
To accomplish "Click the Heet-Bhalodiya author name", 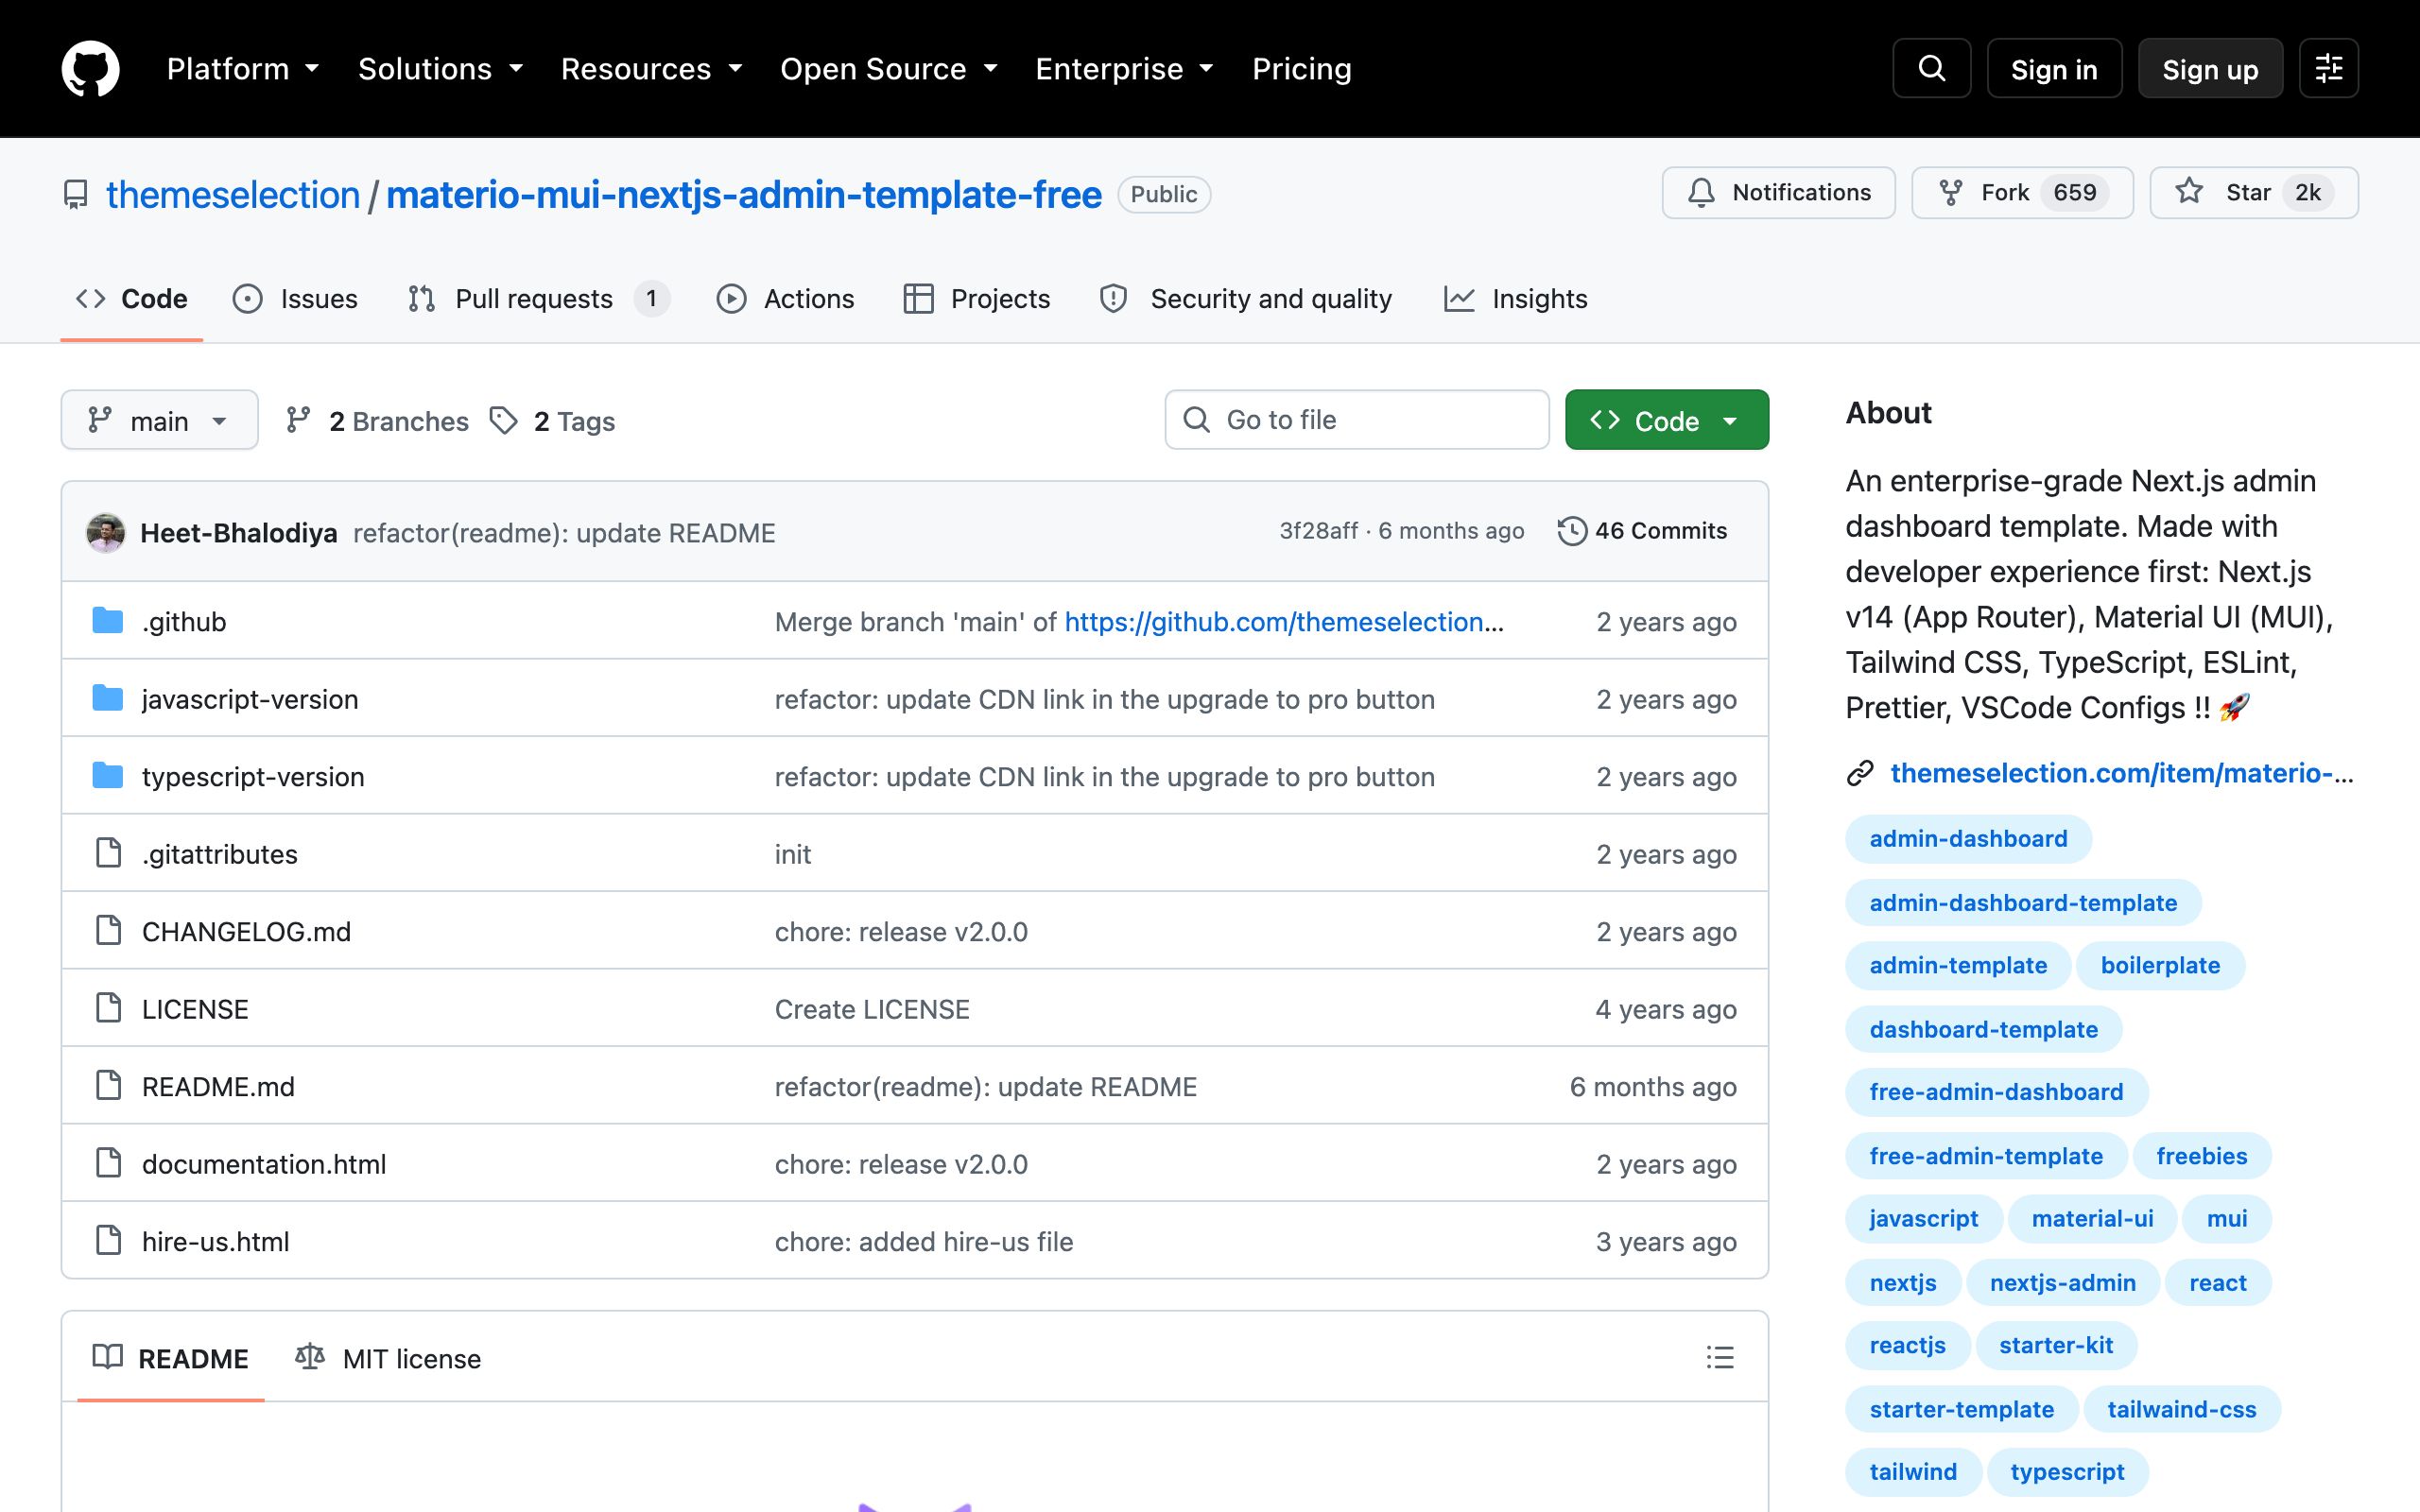I will click(x=238, y=533).
